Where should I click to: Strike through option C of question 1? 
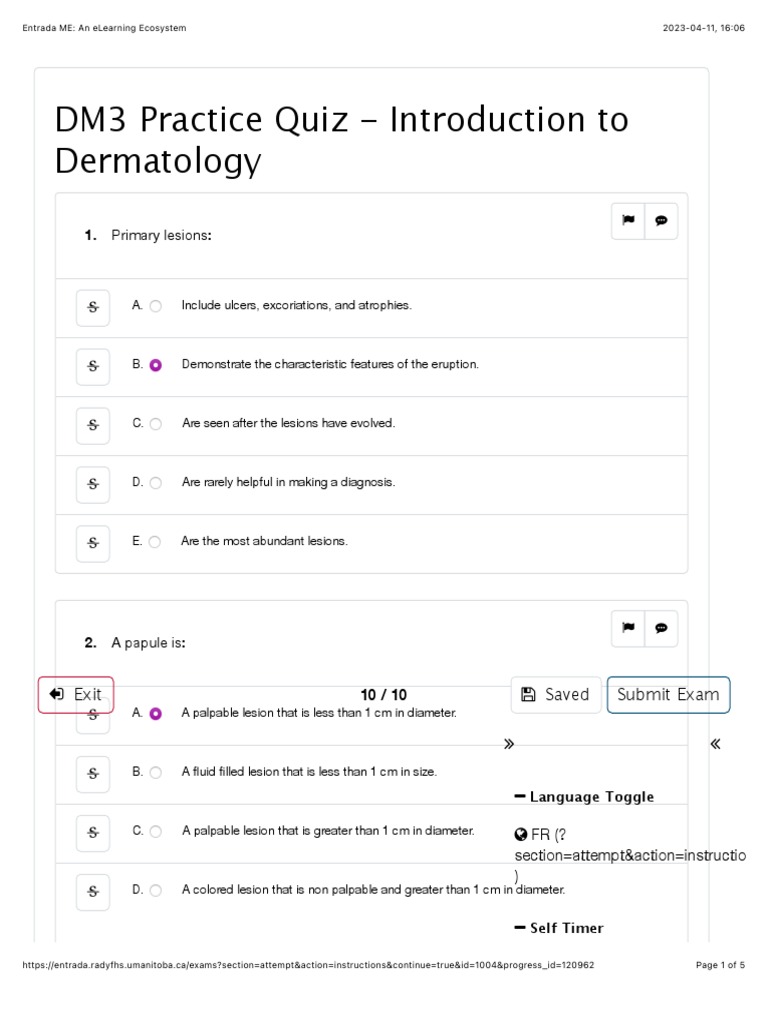[x=93, y=425]
